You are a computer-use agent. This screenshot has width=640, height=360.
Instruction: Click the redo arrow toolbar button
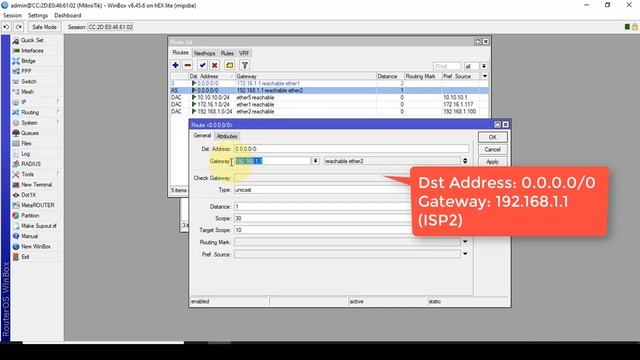point(19,27)
